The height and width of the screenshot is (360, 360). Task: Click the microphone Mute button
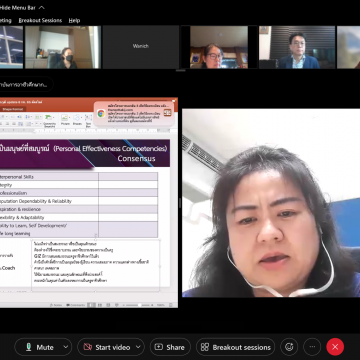(39, 347)
